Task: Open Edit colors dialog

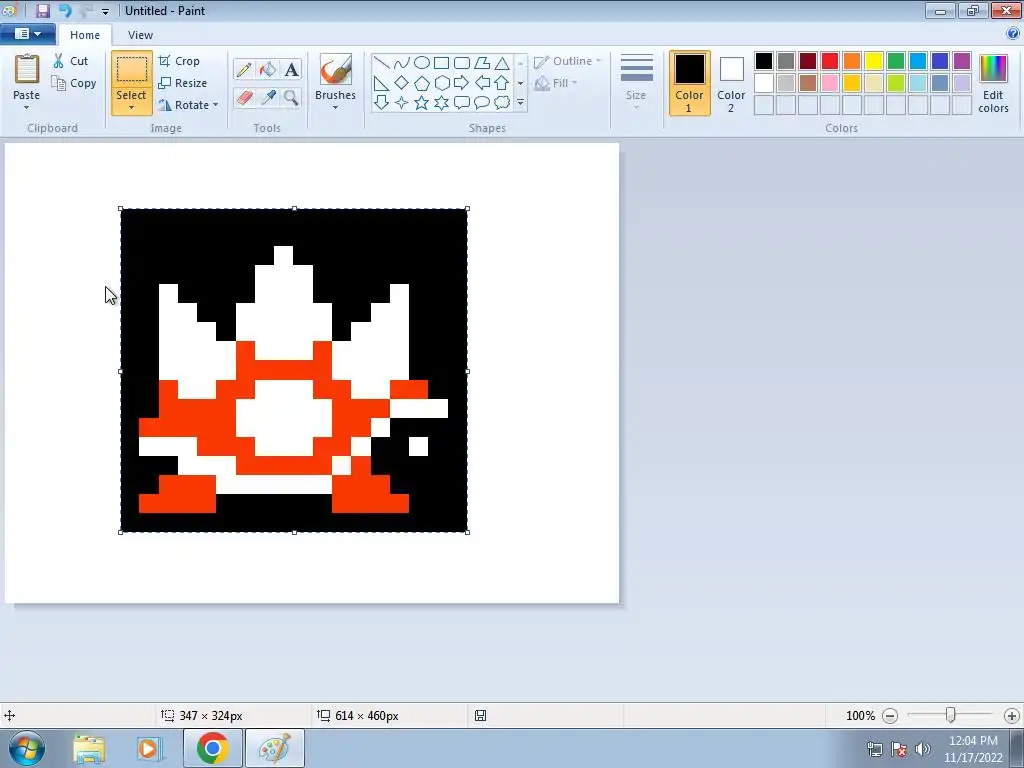Action: coord(993,83)
